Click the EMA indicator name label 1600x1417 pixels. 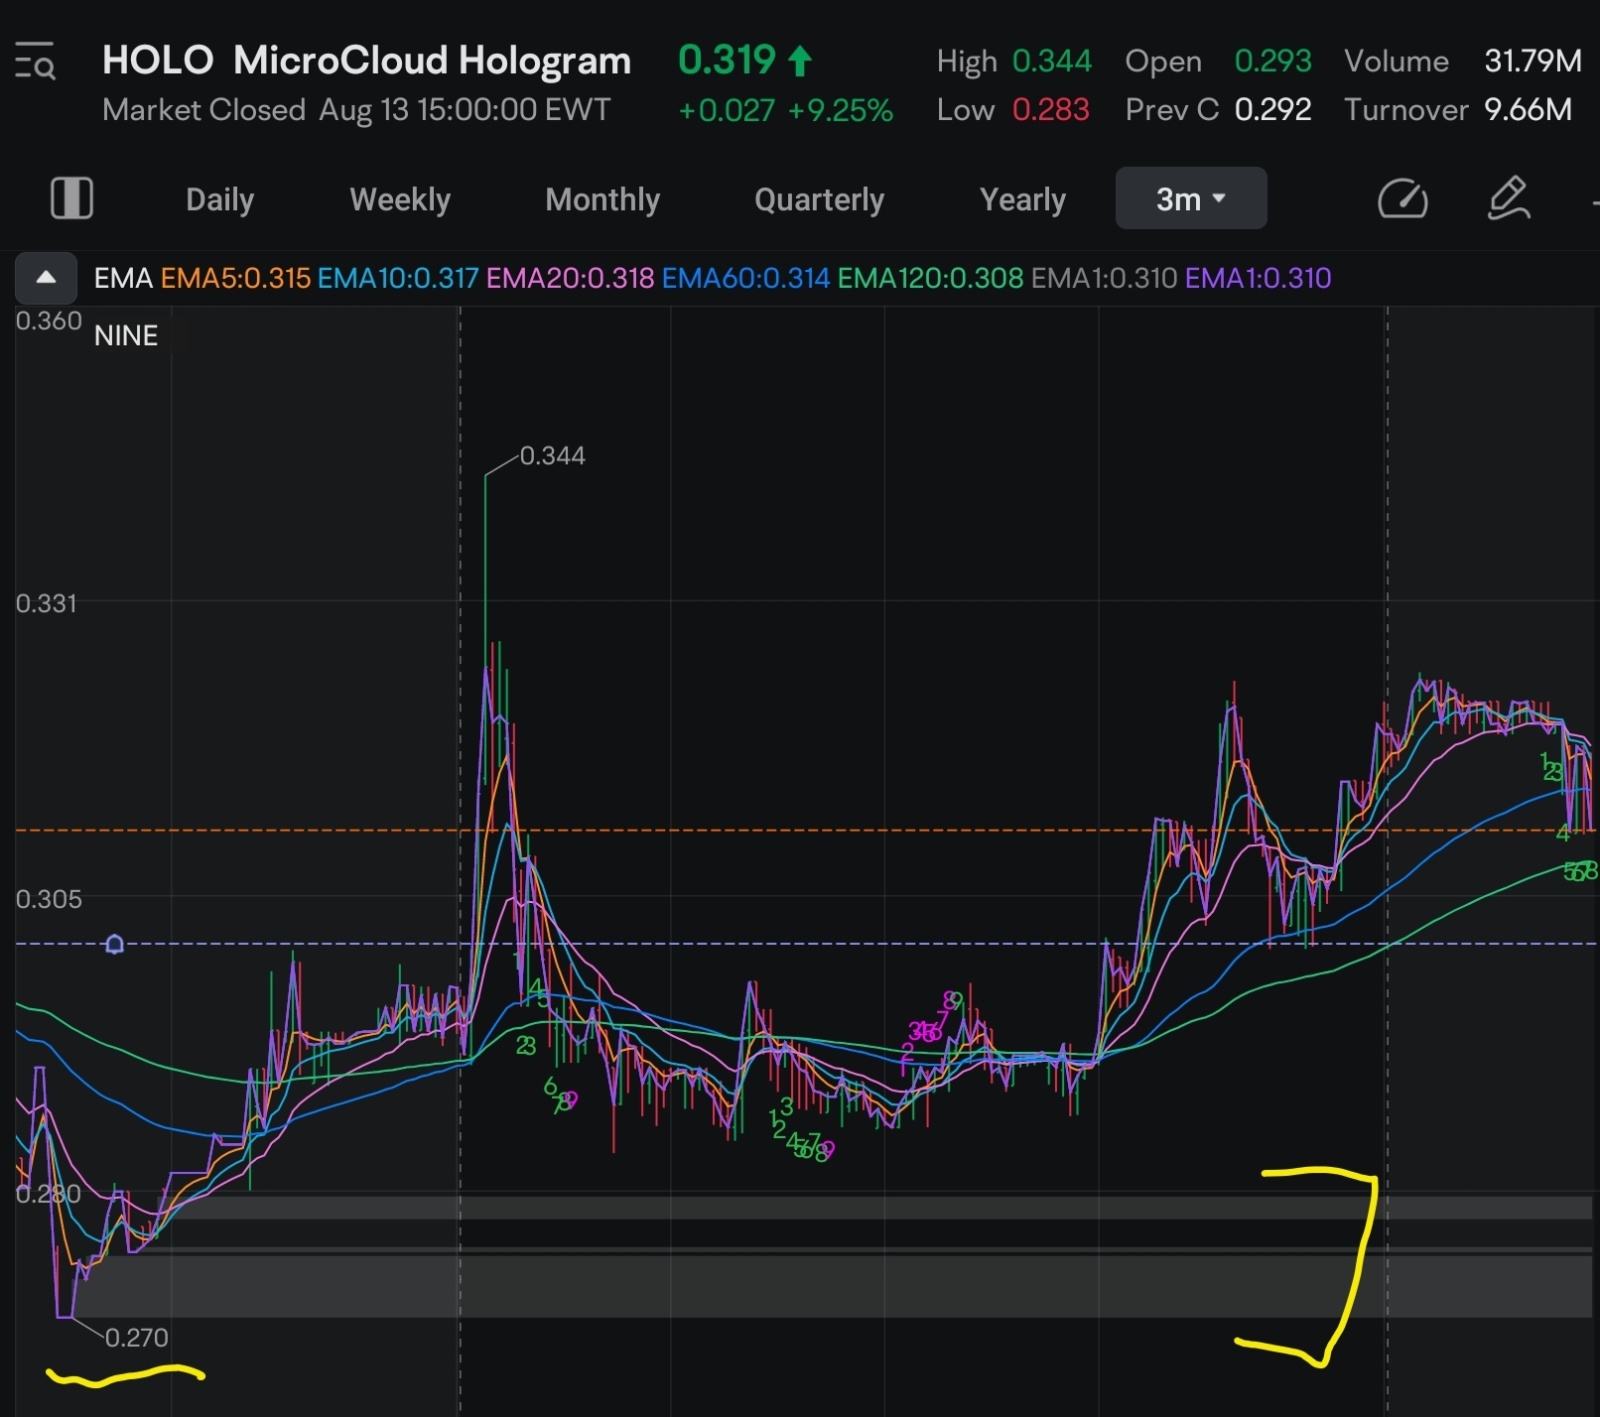[x=123, y=278]
